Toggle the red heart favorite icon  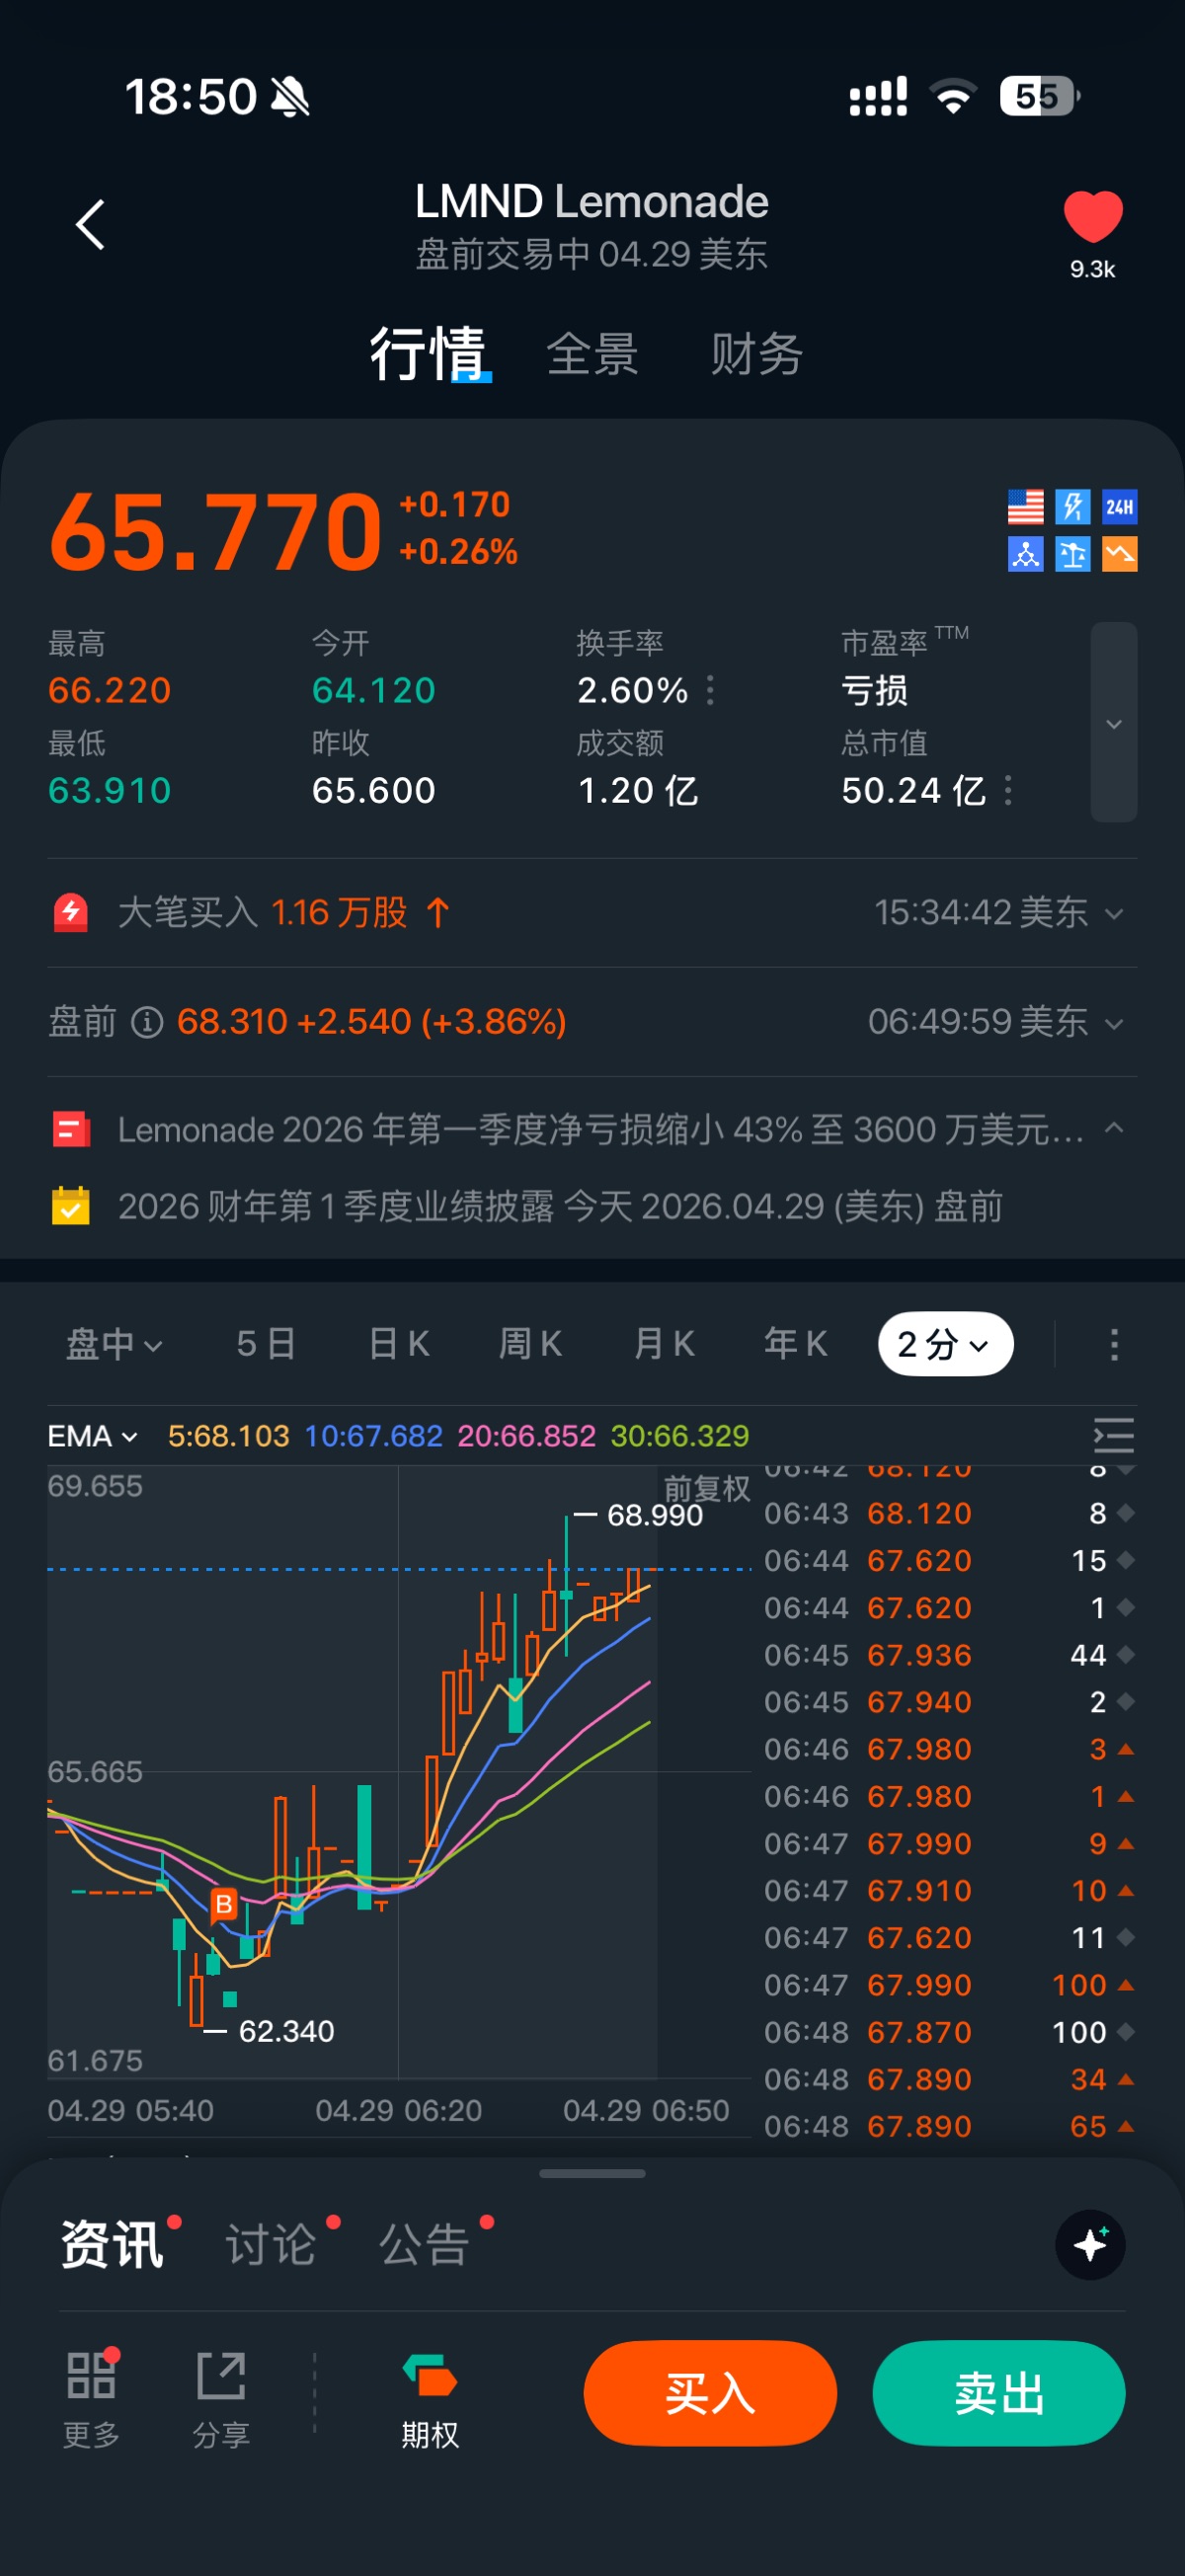click(x=1092, y=216)
